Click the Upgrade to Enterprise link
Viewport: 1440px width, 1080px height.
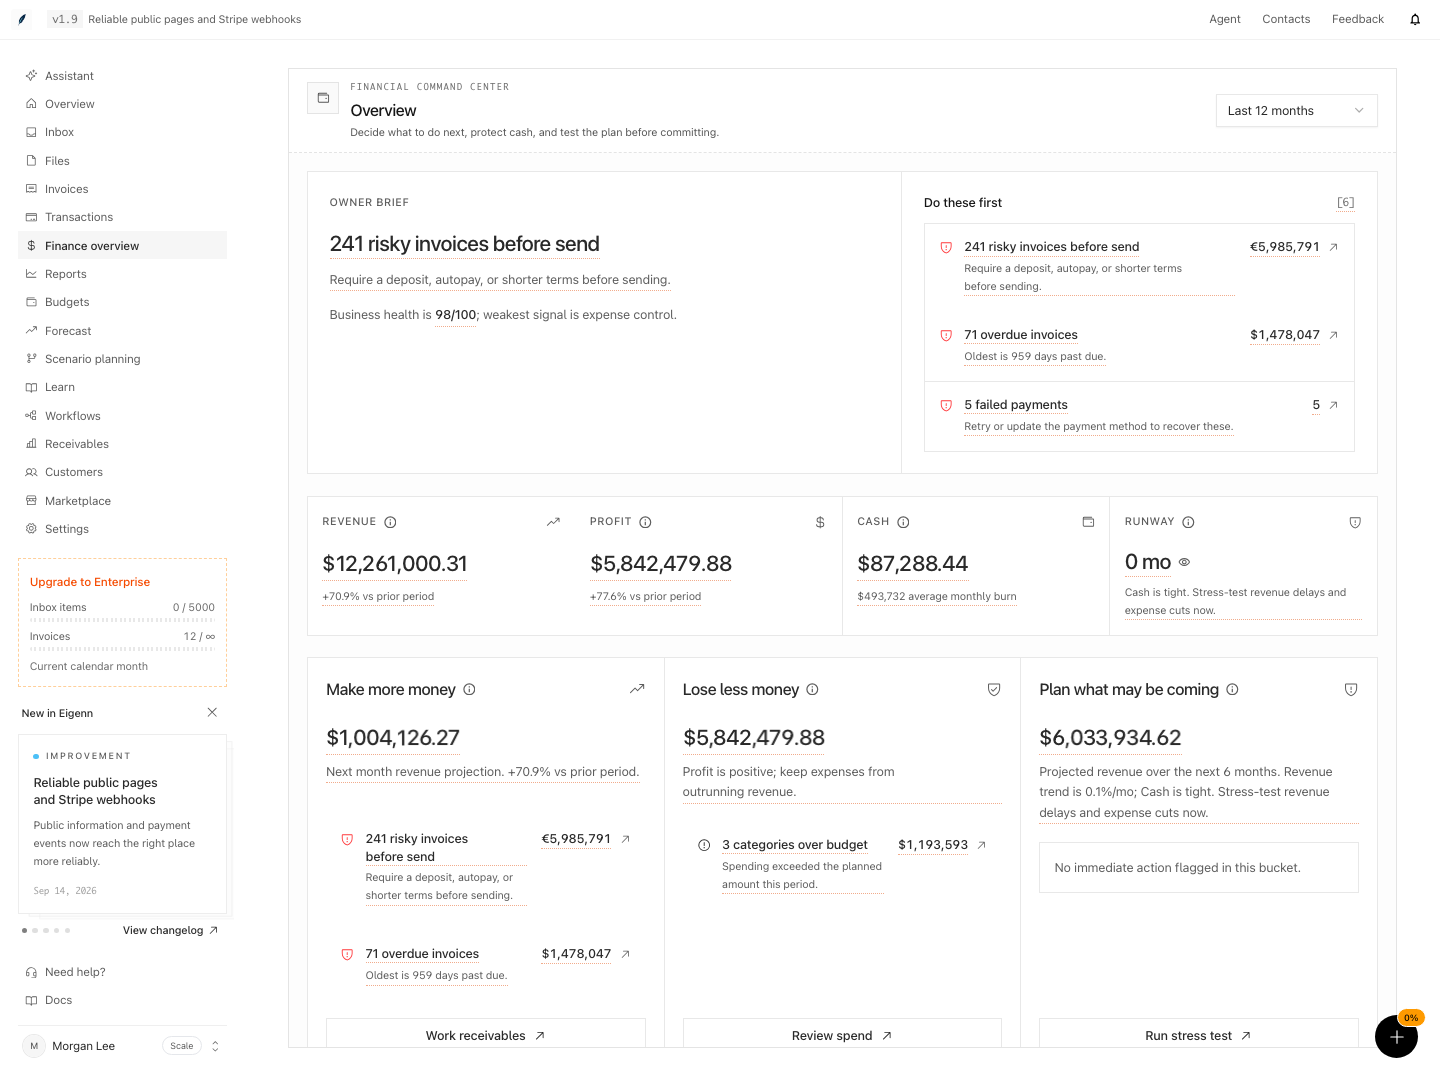[90, 582]
